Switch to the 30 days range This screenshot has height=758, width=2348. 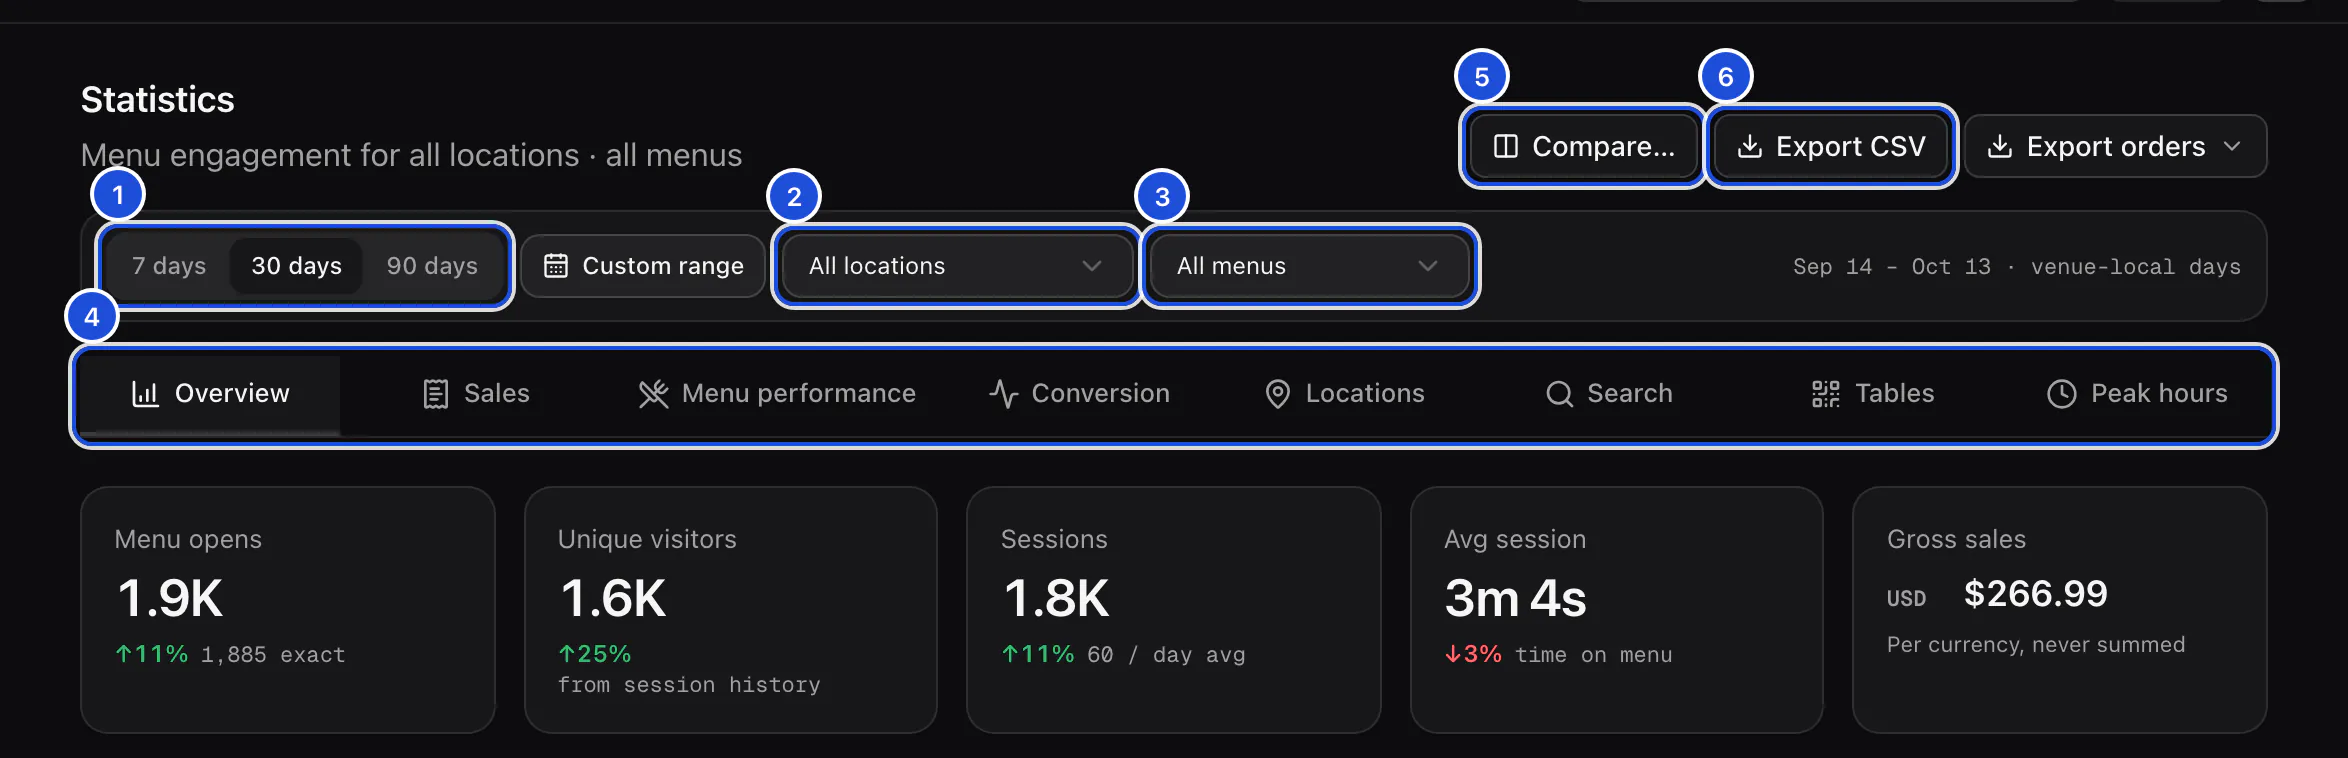(296, 266)
